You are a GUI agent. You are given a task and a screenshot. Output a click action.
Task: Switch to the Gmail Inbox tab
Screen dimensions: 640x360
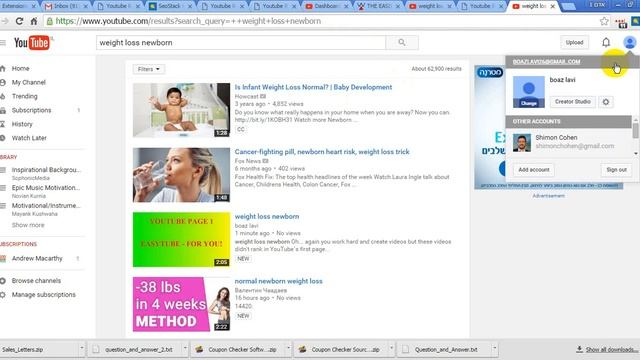click(67, 6)
